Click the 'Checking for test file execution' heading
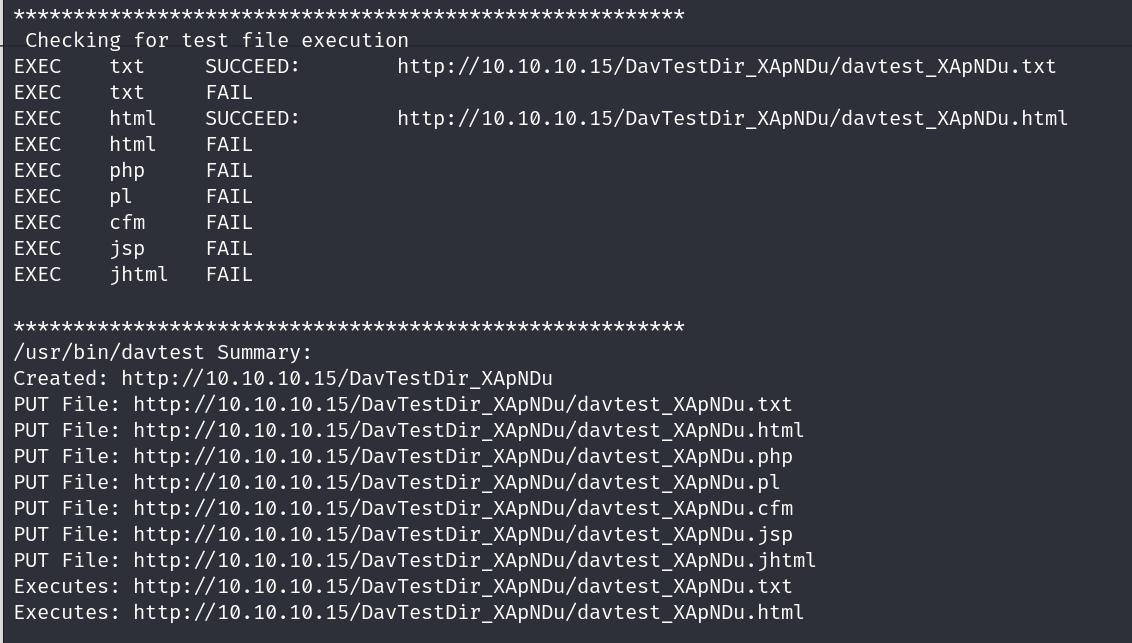The width and height of the screenshot is (1132, 643). (216, 40)
